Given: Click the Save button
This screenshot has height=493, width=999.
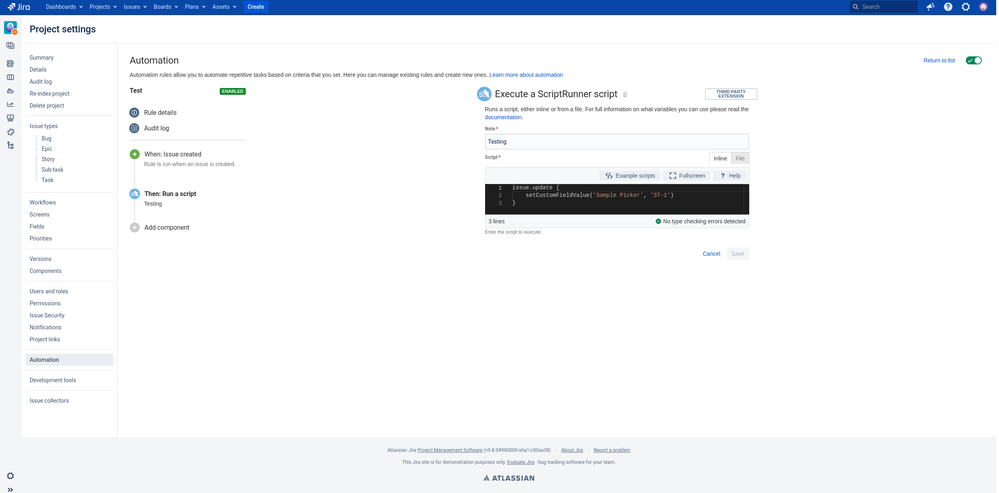Looking at the screenshot, I should click(738, 254).
